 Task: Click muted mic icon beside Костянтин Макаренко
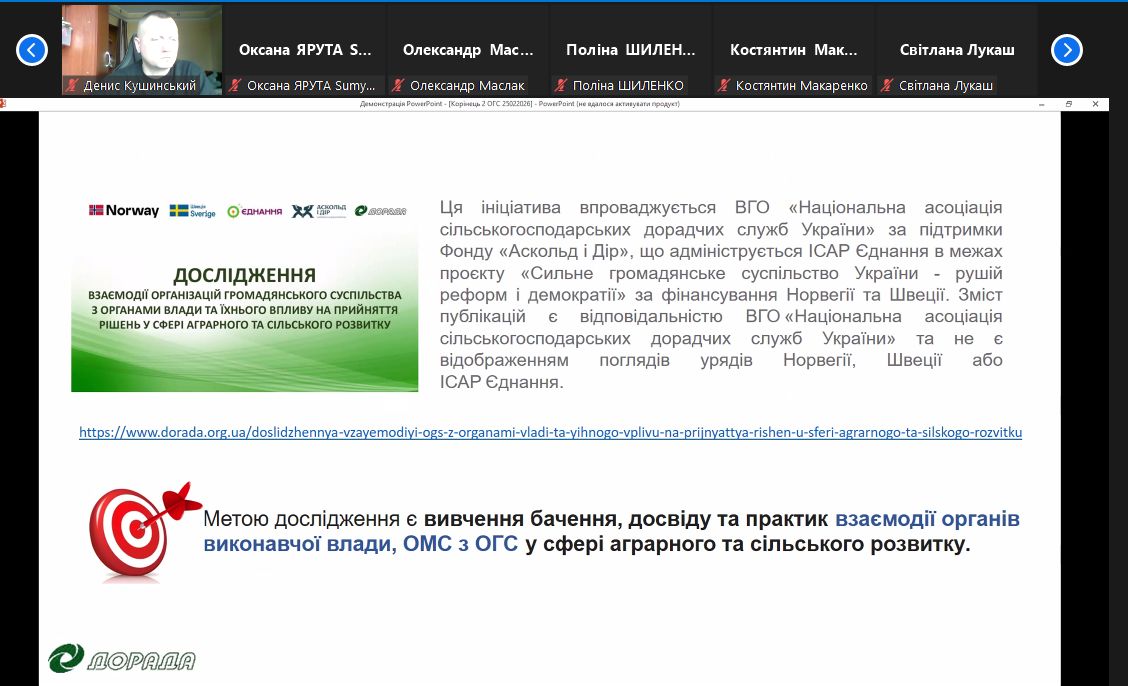(x=725, y=86)
